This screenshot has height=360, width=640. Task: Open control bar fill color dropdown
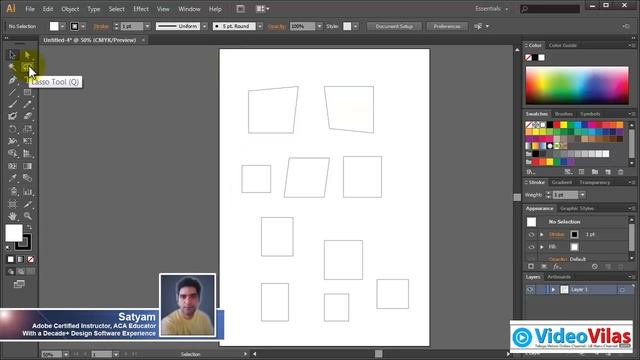click(x=63, y=26)
